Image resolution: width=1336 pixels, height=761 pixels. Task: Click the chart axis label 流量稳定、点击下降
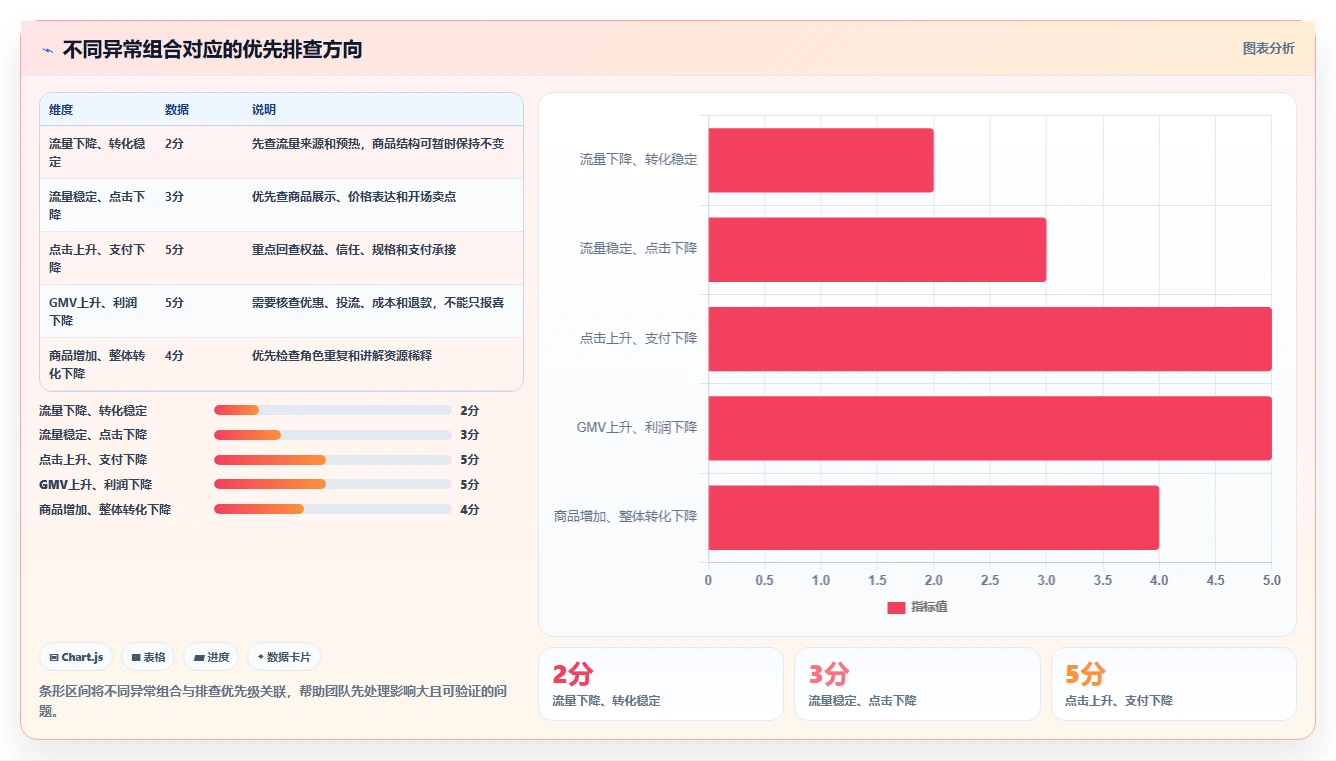click(x=638, y=249)
